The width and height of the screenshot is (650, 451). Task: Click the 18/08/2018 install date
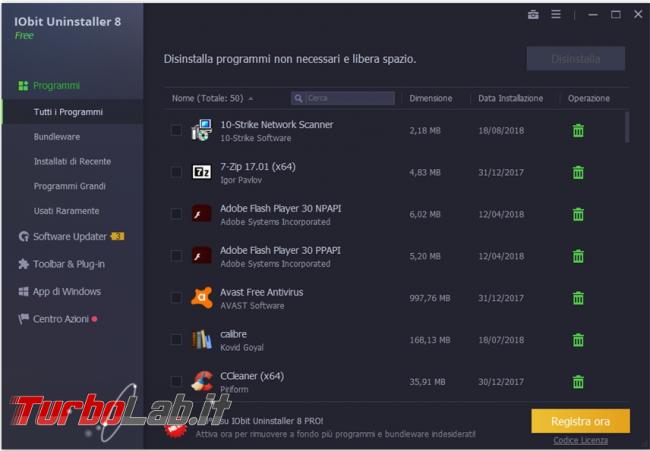[501, 131]
